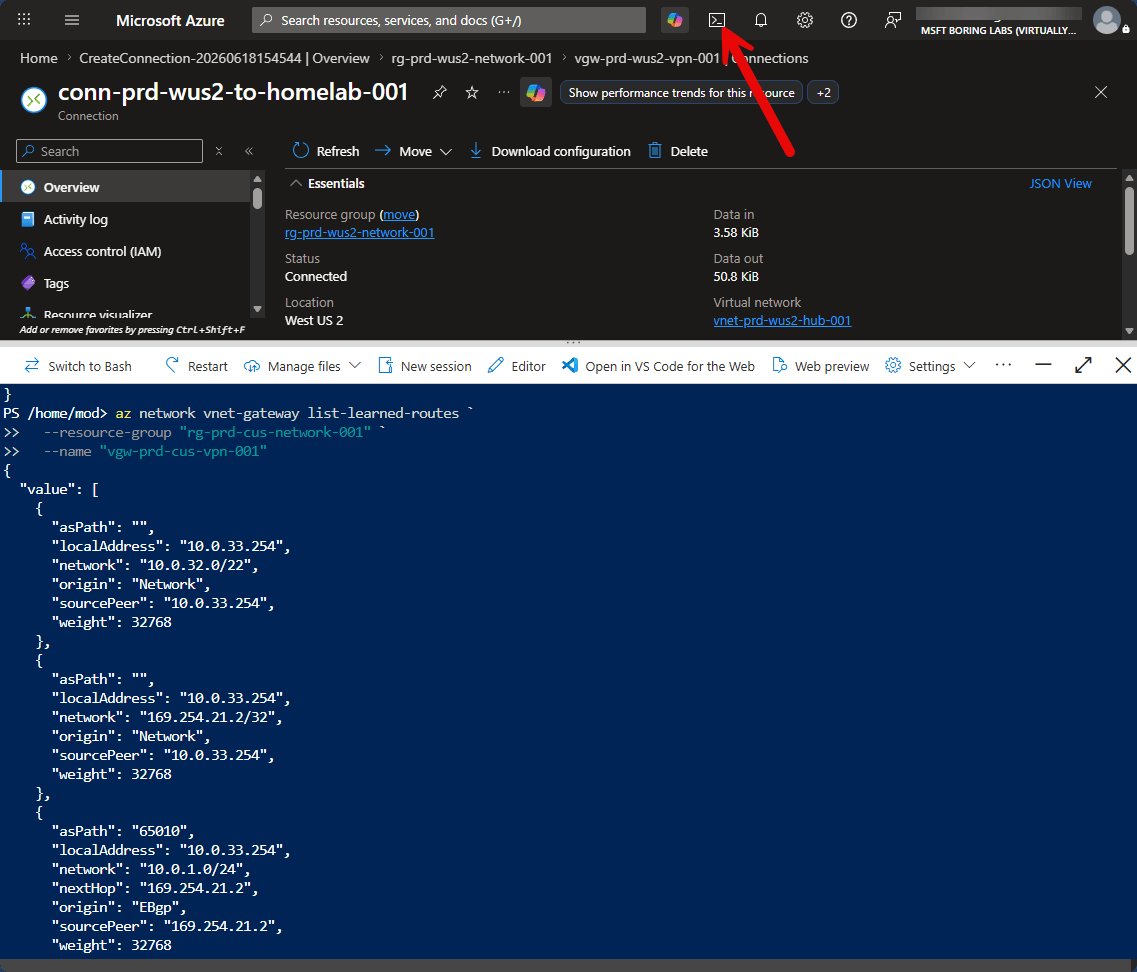Screen dimensions: 1137x972
Task: Collapse the resource menu sidebar
Action: pos(249,151)
